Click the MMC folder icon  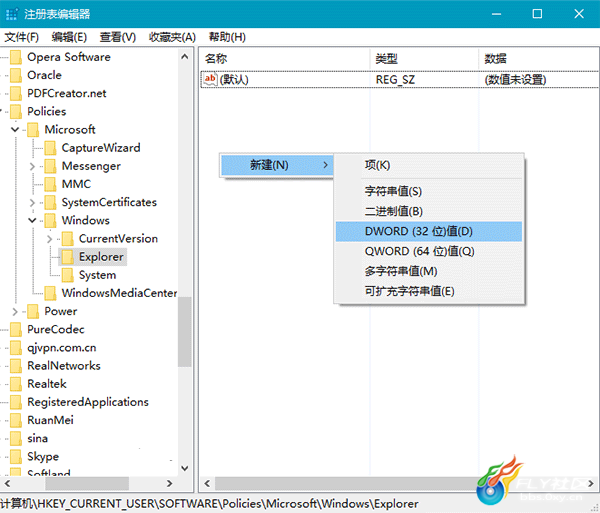[x=50, y=184]
